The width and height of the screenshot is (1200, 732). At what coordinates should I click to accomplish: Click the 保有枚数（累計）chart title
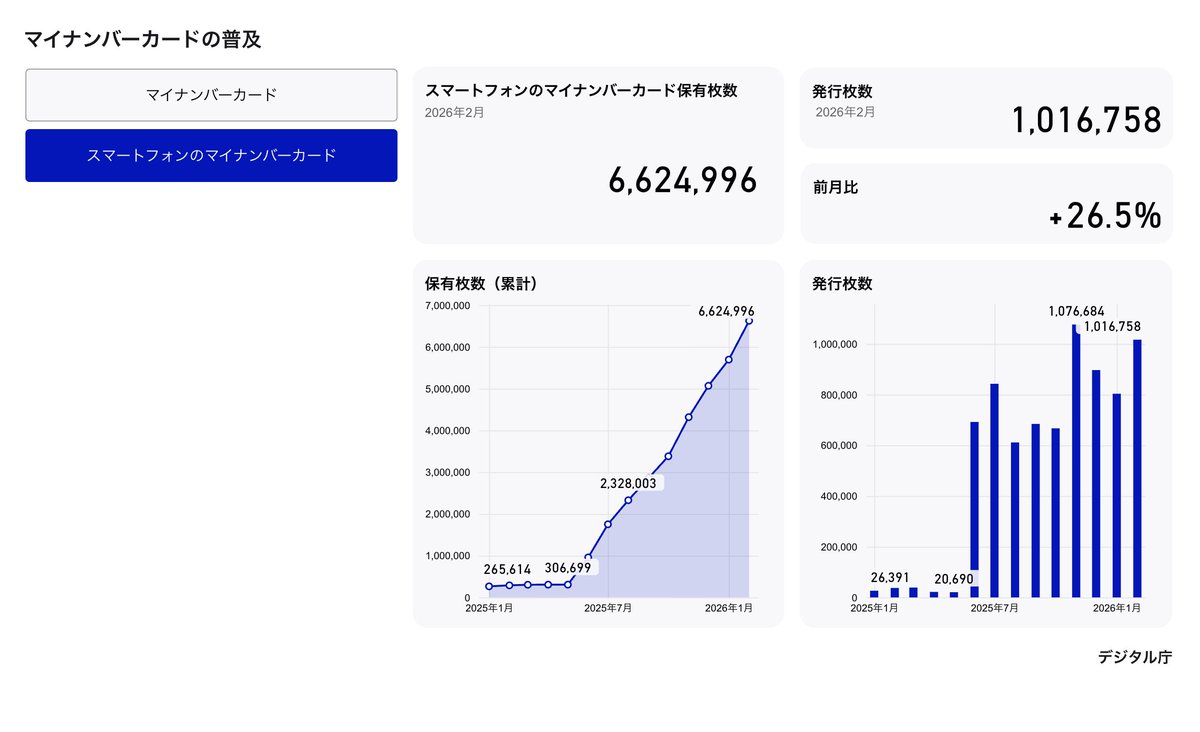(480, 283)
